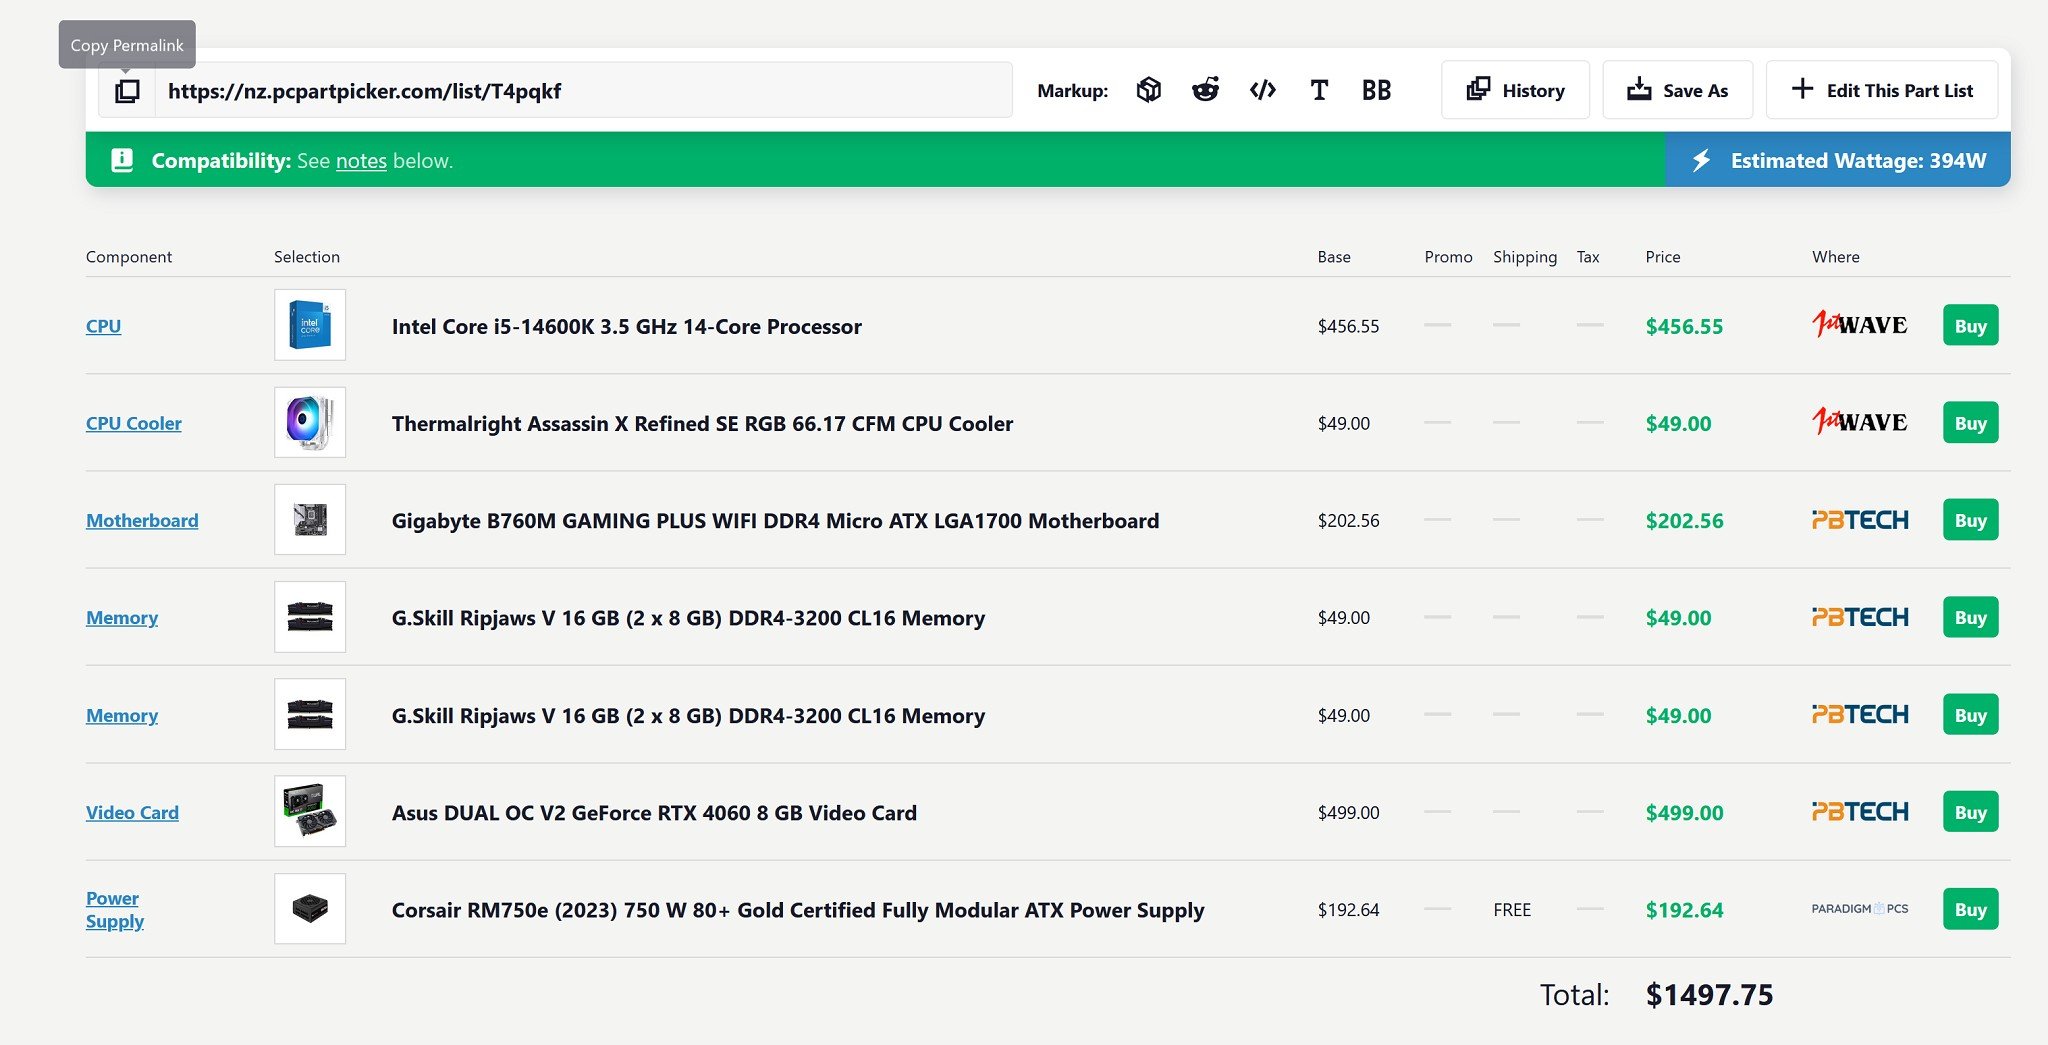Open the Video Card component link
2048x1045 pixels.
(132, 812)
